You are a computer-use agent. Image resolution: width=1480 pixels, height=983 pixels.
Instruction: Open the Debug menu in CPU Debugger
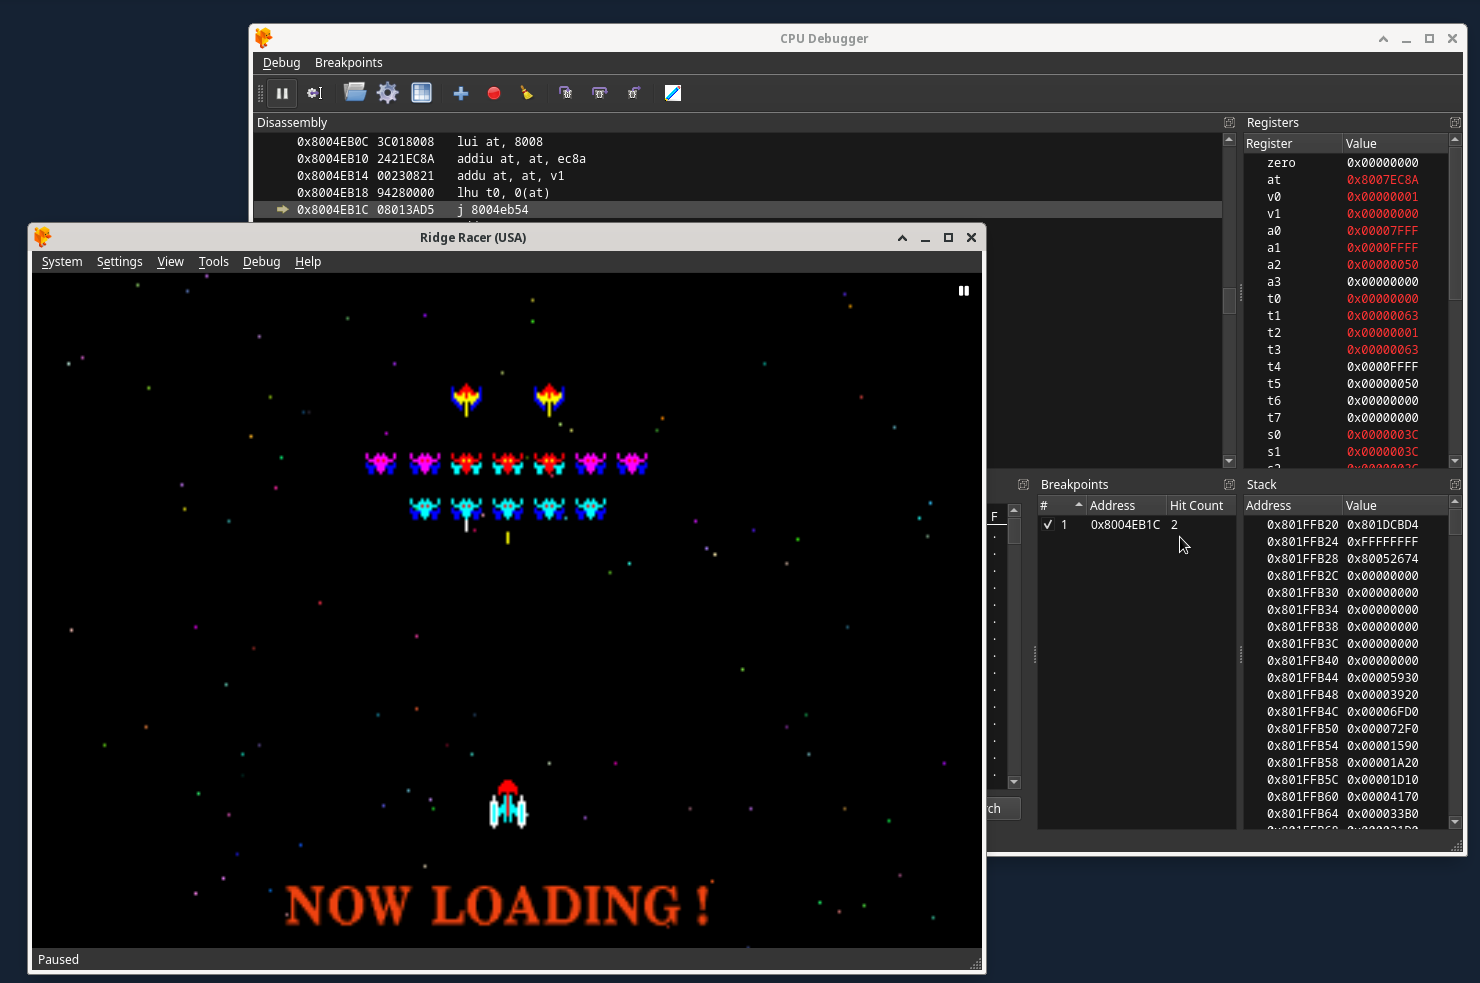click(281, 62)
